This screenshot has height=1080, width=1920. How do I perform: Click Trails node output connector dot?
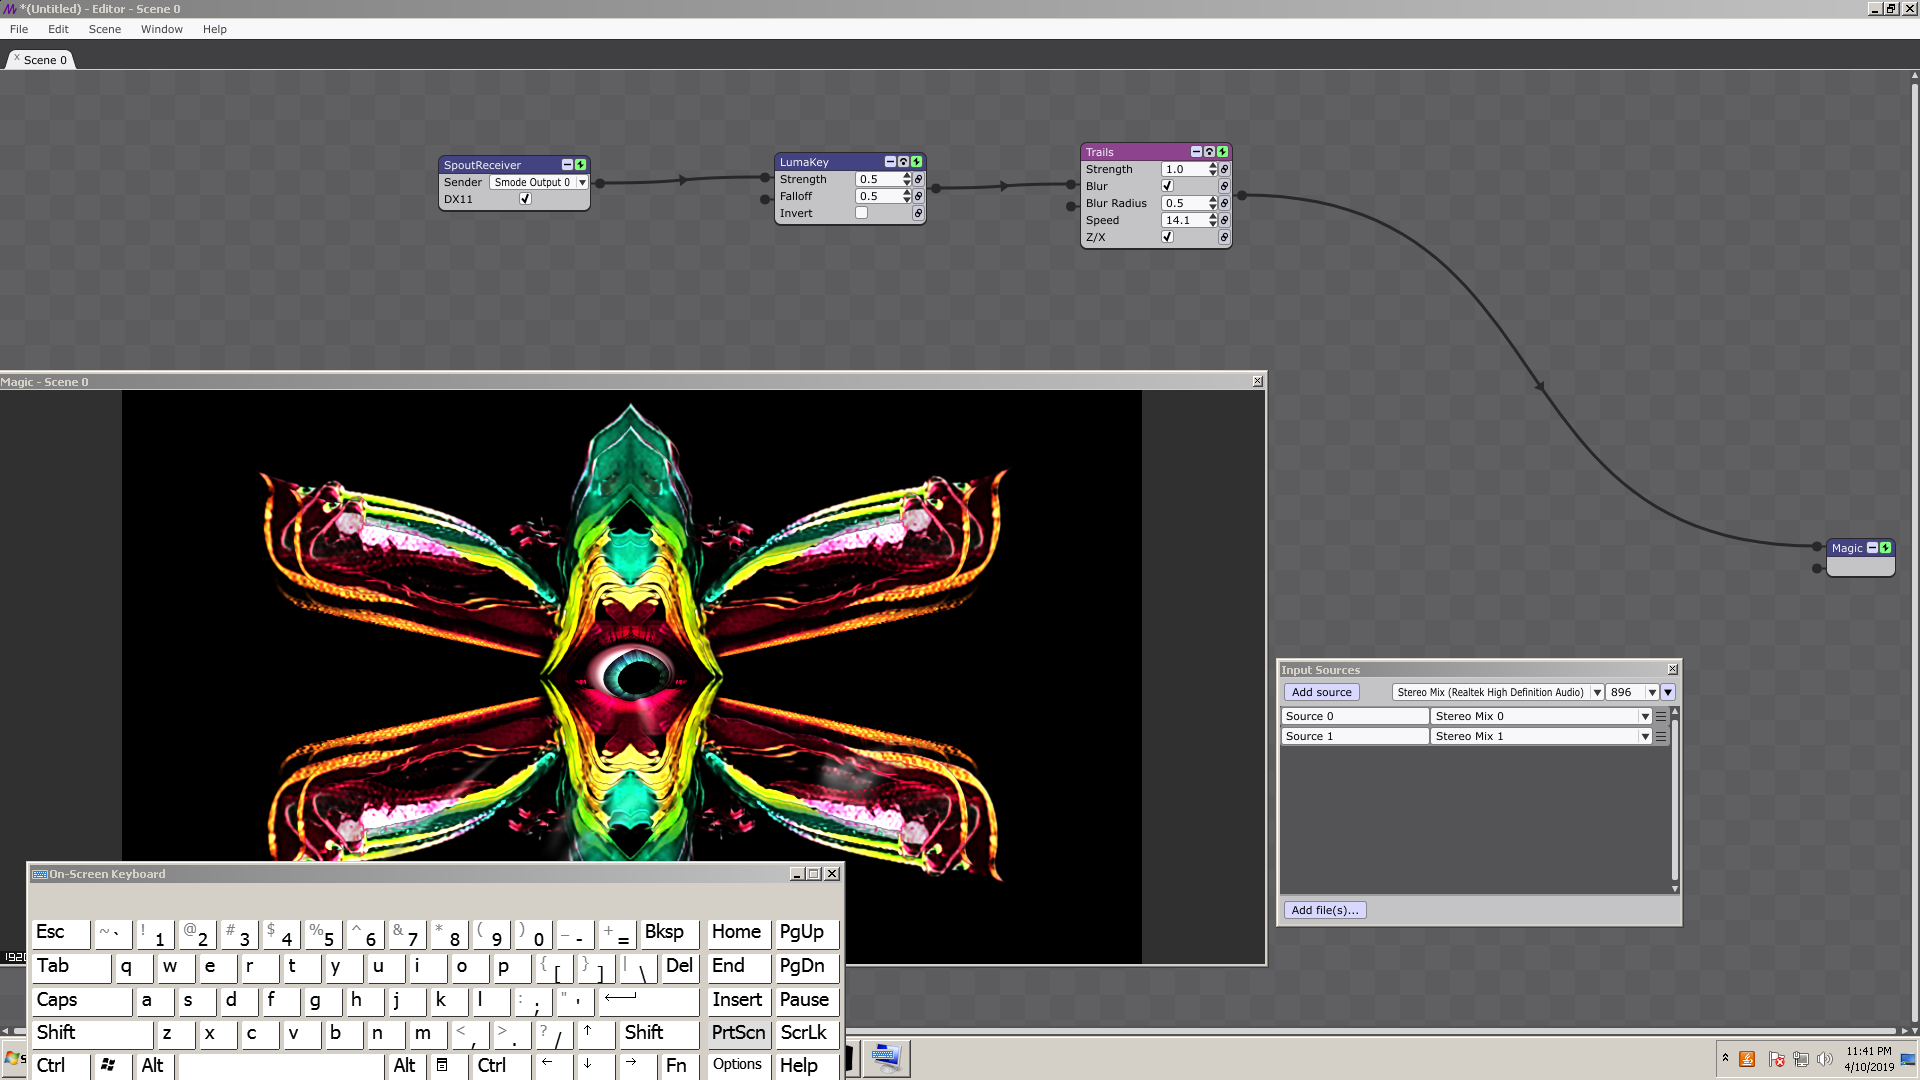(1241, 196)
